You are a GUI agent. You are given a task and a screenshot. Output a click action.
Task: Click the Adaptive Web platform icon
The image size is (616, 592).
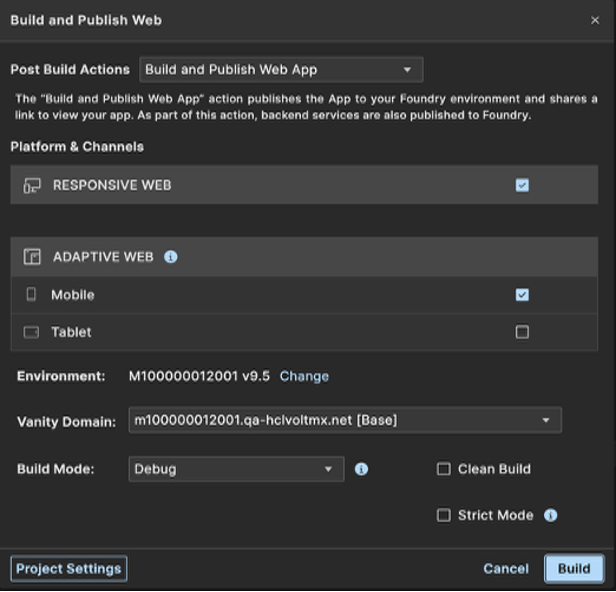tap(32, 257)
